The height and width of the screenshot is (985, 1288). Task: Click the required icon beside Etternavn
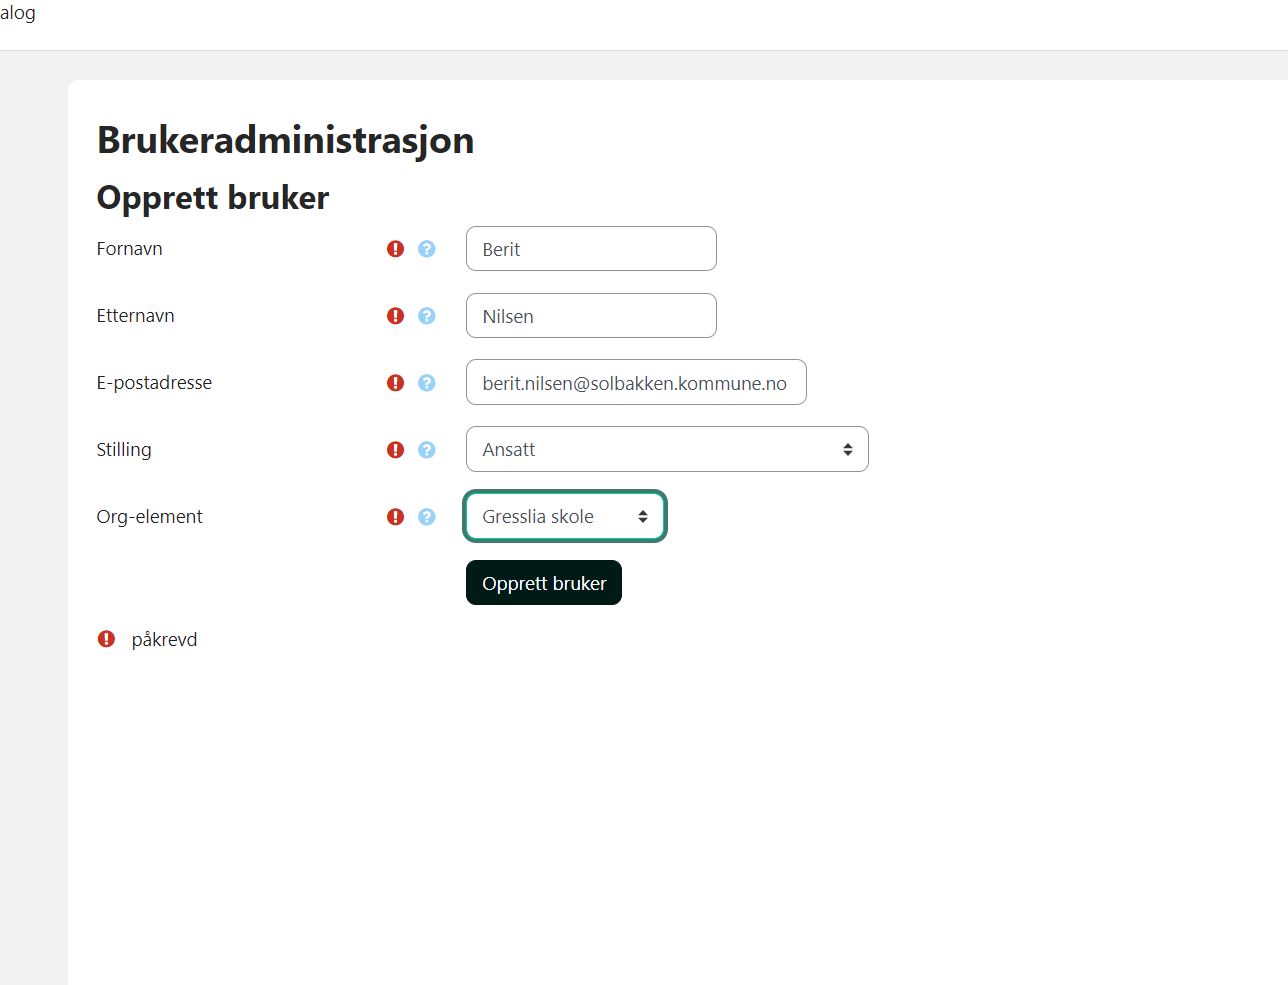396,316
